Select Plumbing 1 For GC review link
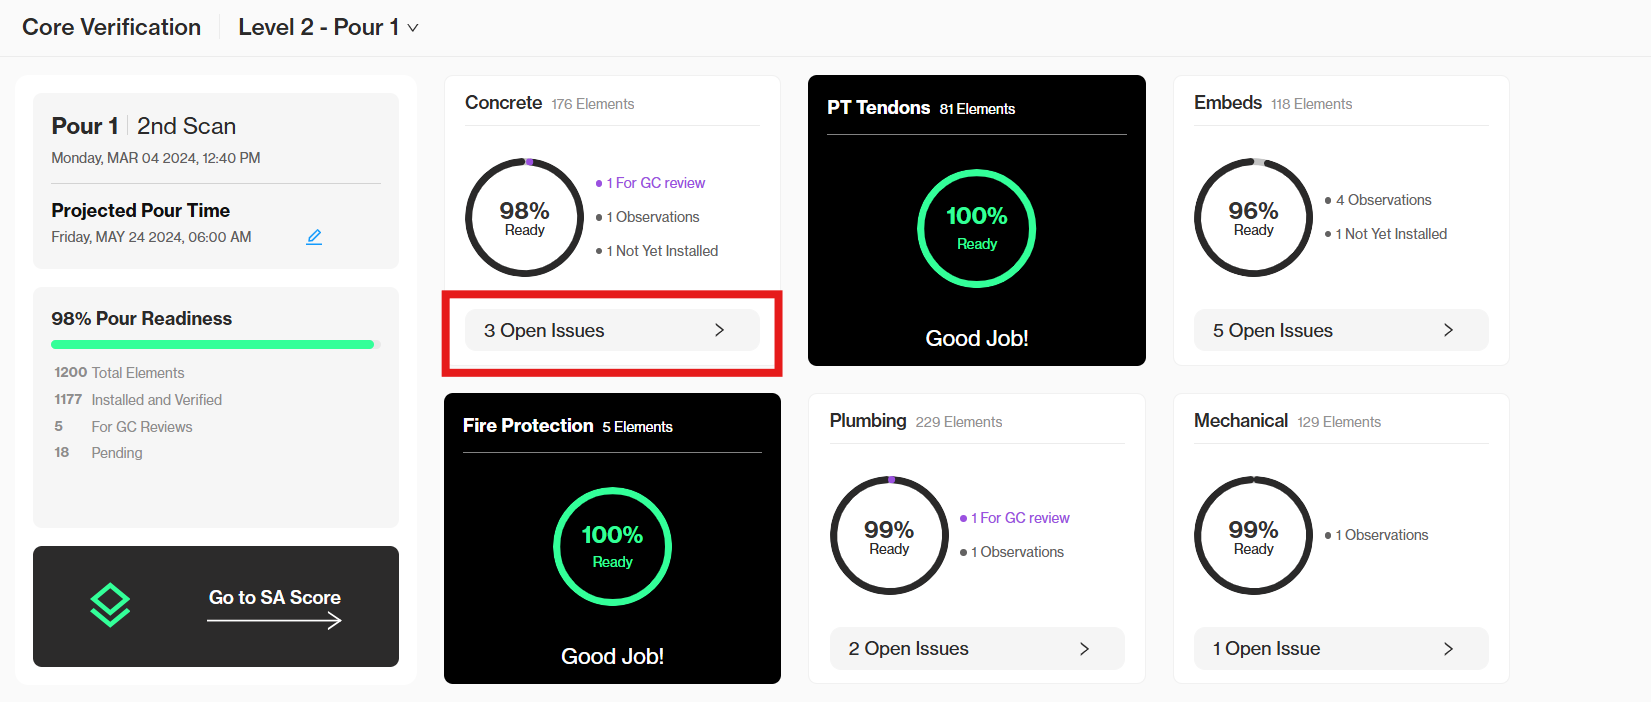 (x=1020, y=518)
